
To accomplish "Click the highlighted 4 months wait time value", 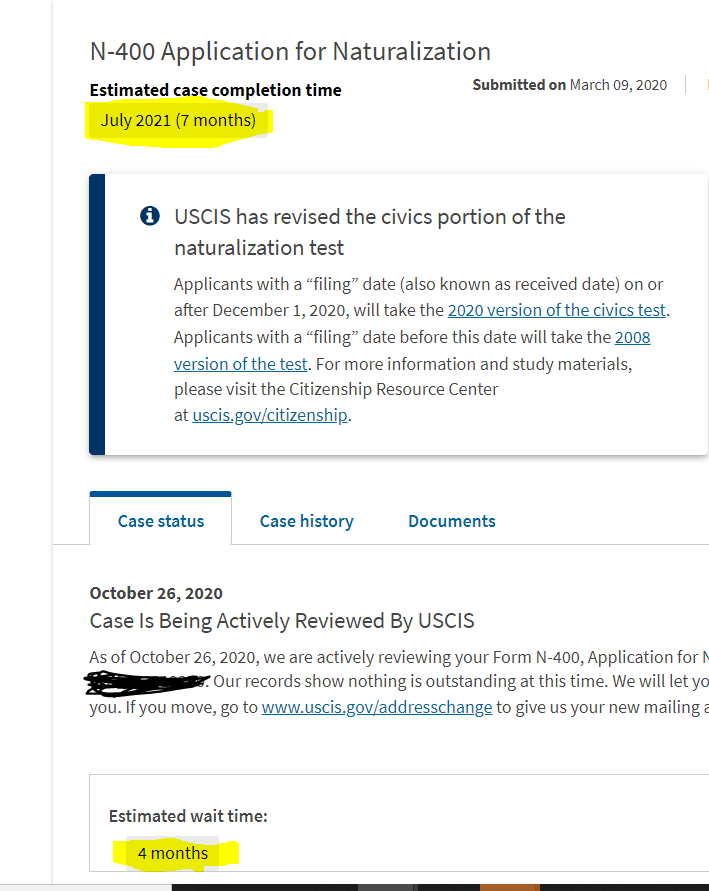I will (x=173, y=853).
